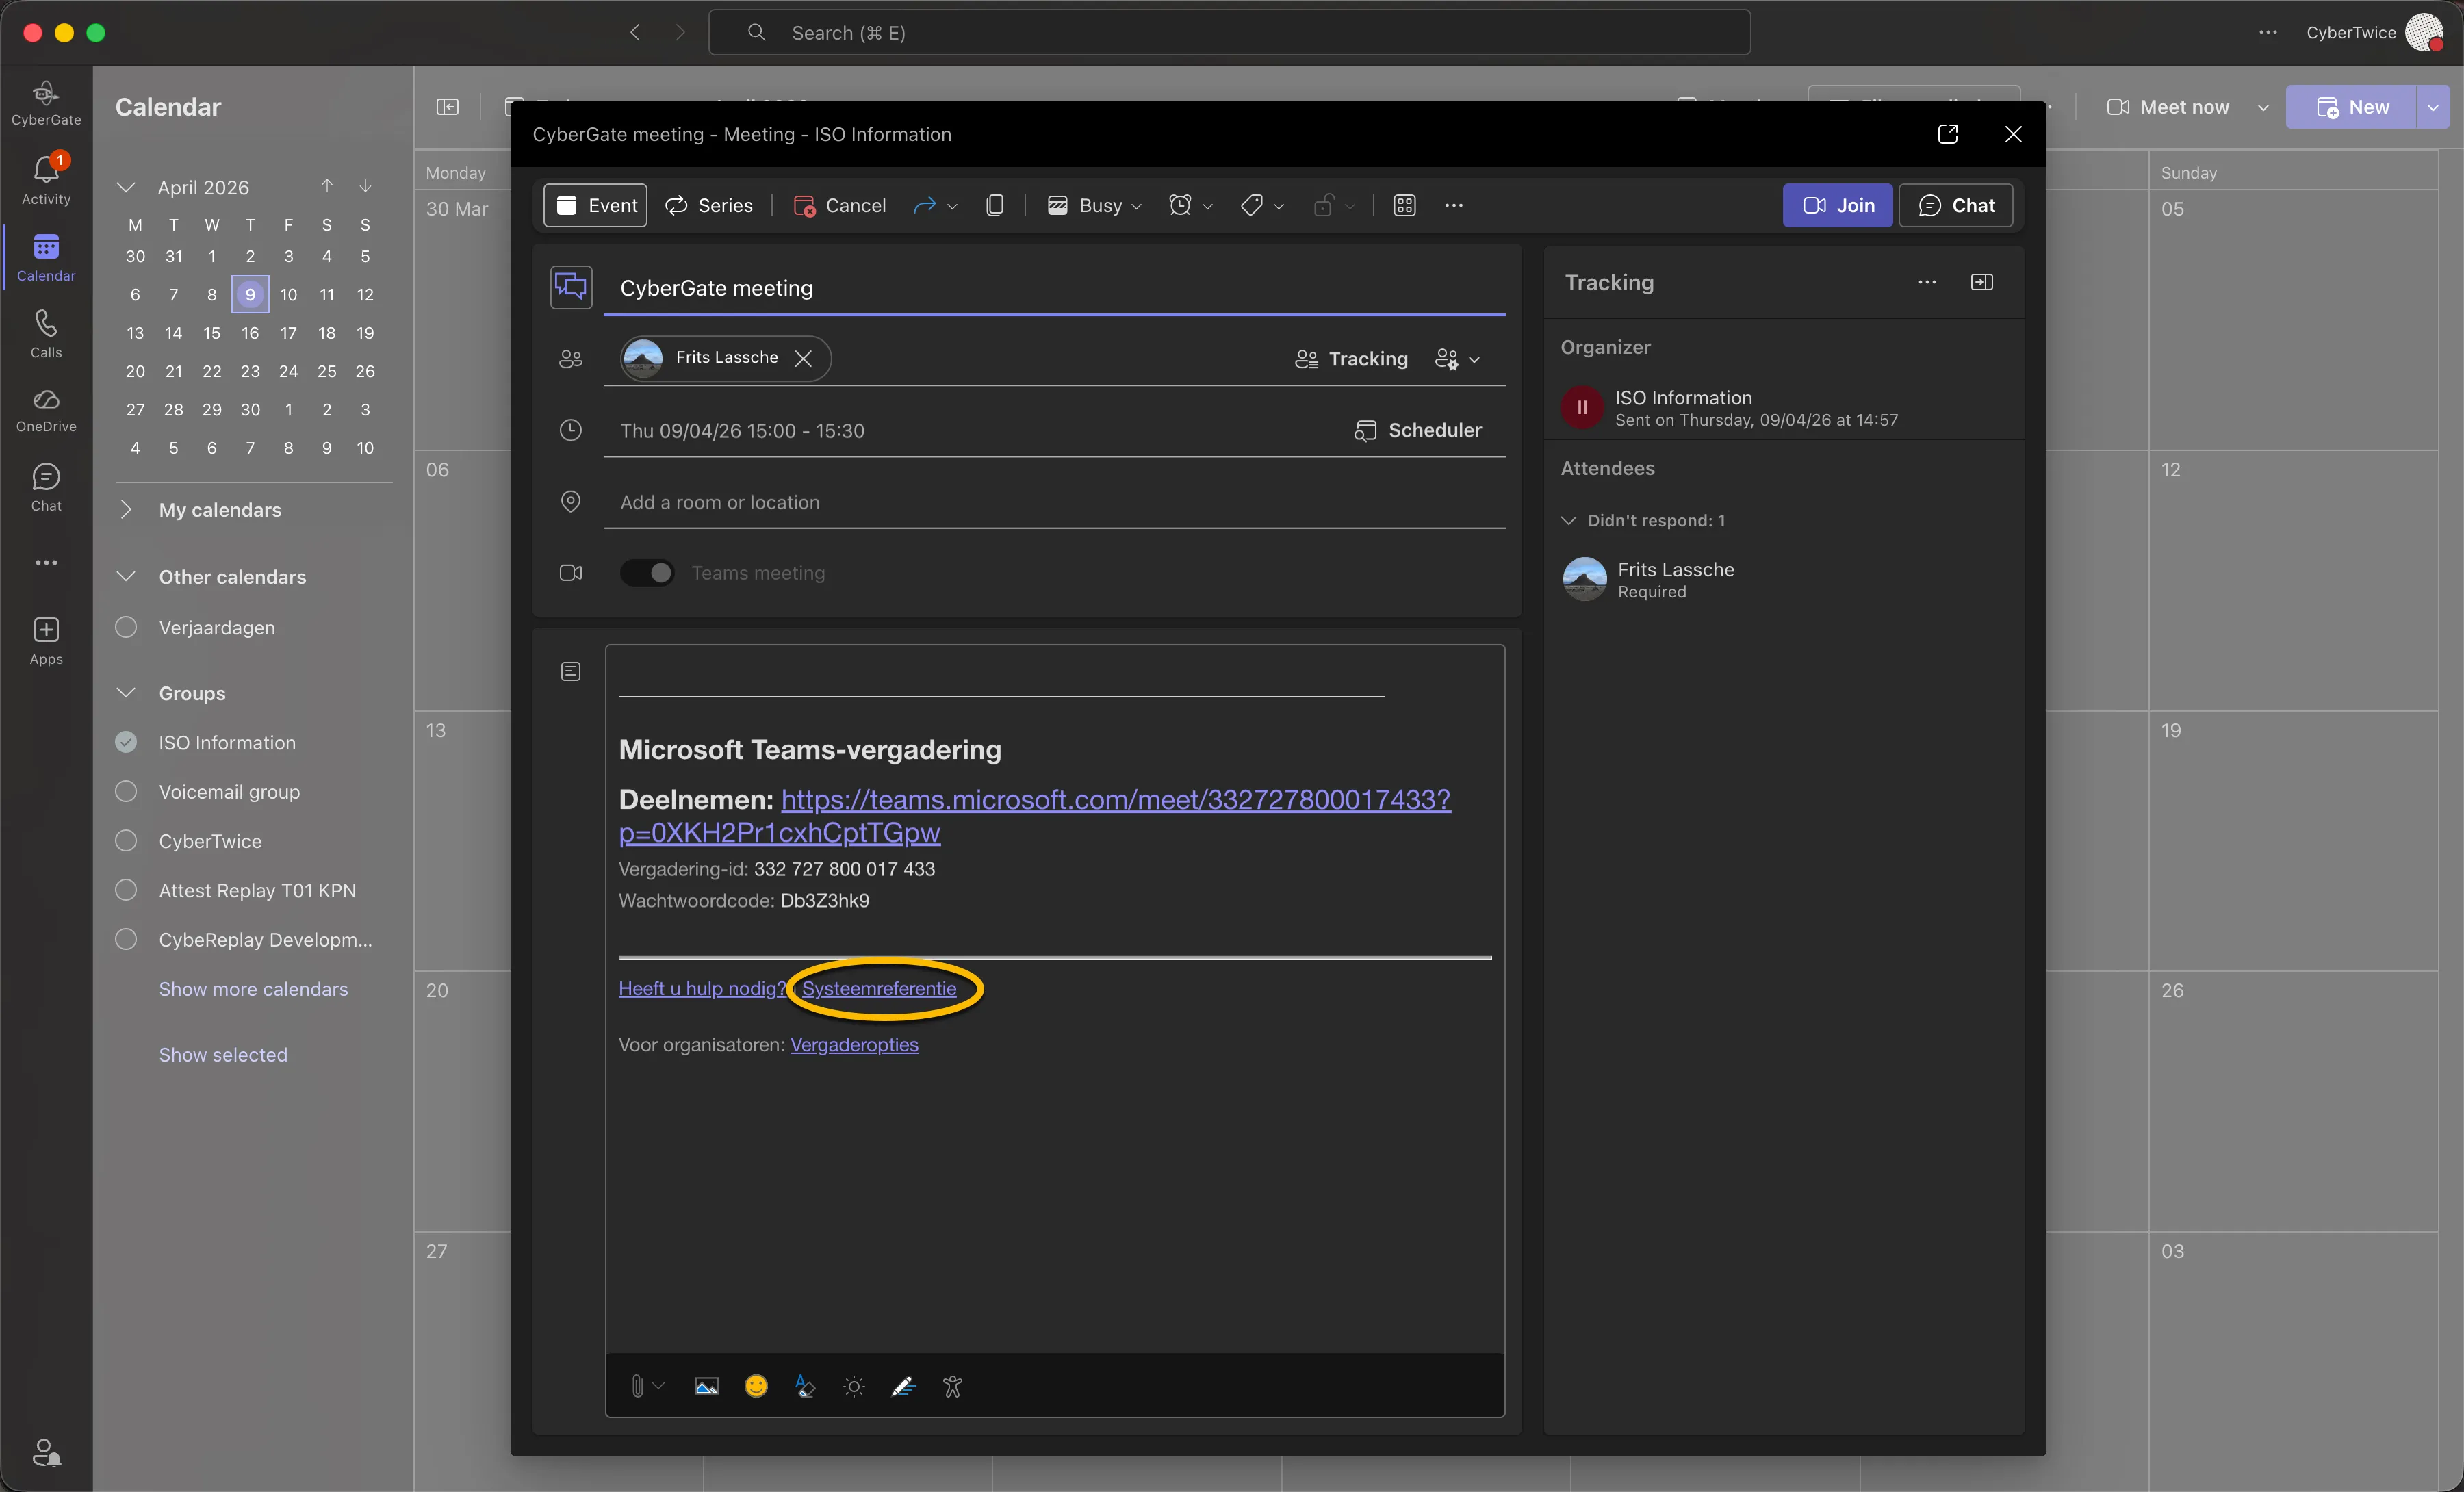The width and height of the screenshot is (2464, 1492).
Task: Open the Calls section in sidebar
Action: tap(46, 334)
